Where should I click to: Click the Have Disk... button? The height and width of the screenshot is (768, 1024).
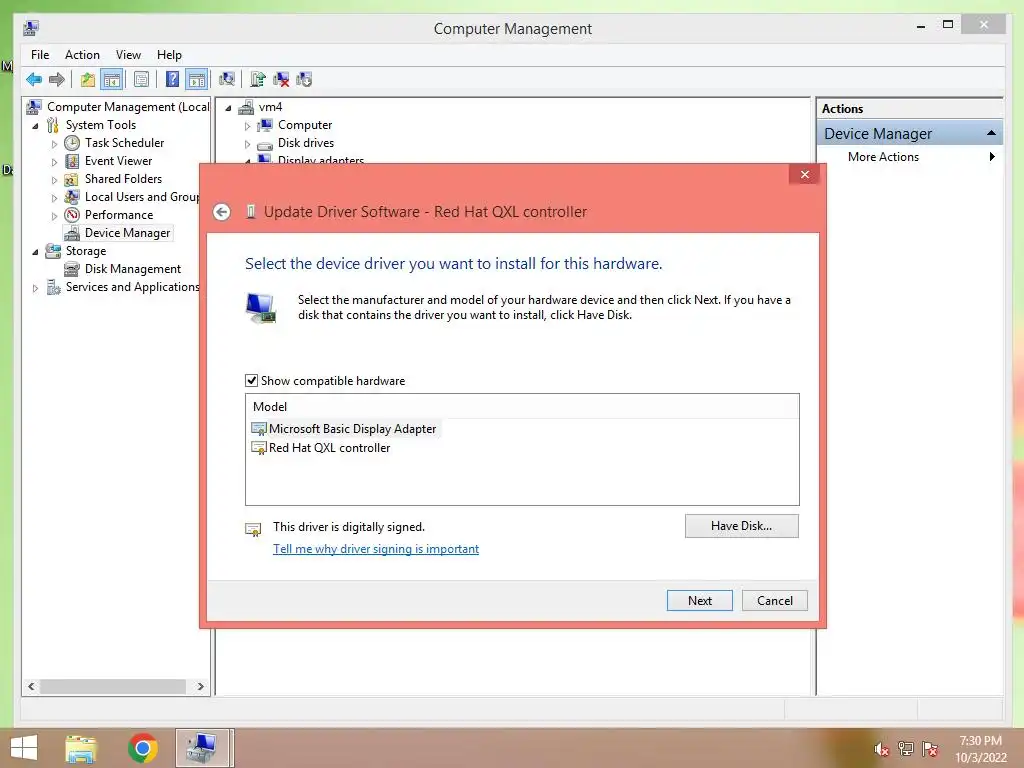pyautogui.click(x=741, y=526)
